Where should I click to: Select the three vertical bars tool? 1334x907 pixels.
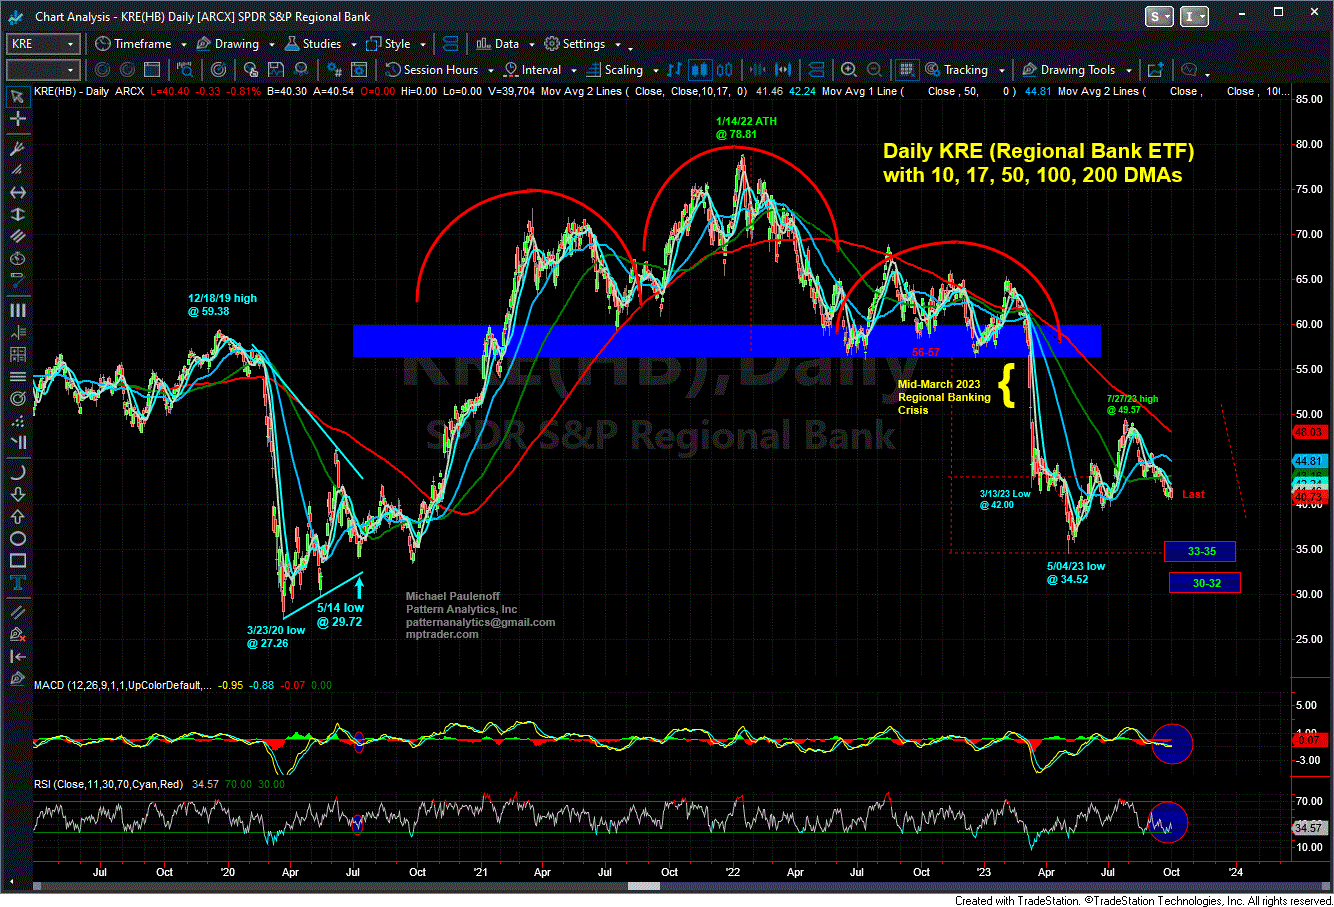[x=17, y=310]
